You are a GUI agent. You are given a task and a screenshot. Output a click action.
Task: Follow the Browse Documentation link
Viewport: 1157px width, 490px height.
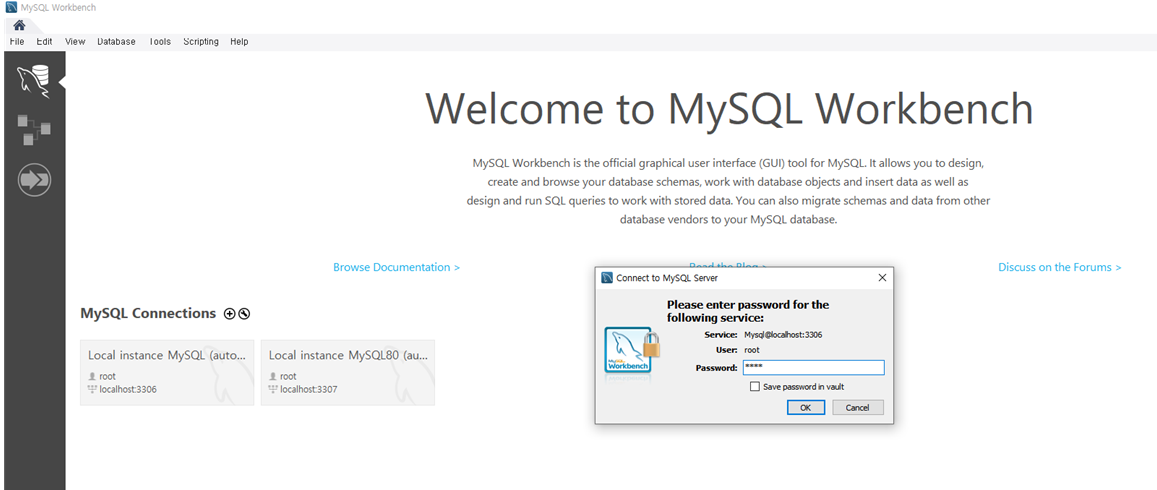pos(396,267)
